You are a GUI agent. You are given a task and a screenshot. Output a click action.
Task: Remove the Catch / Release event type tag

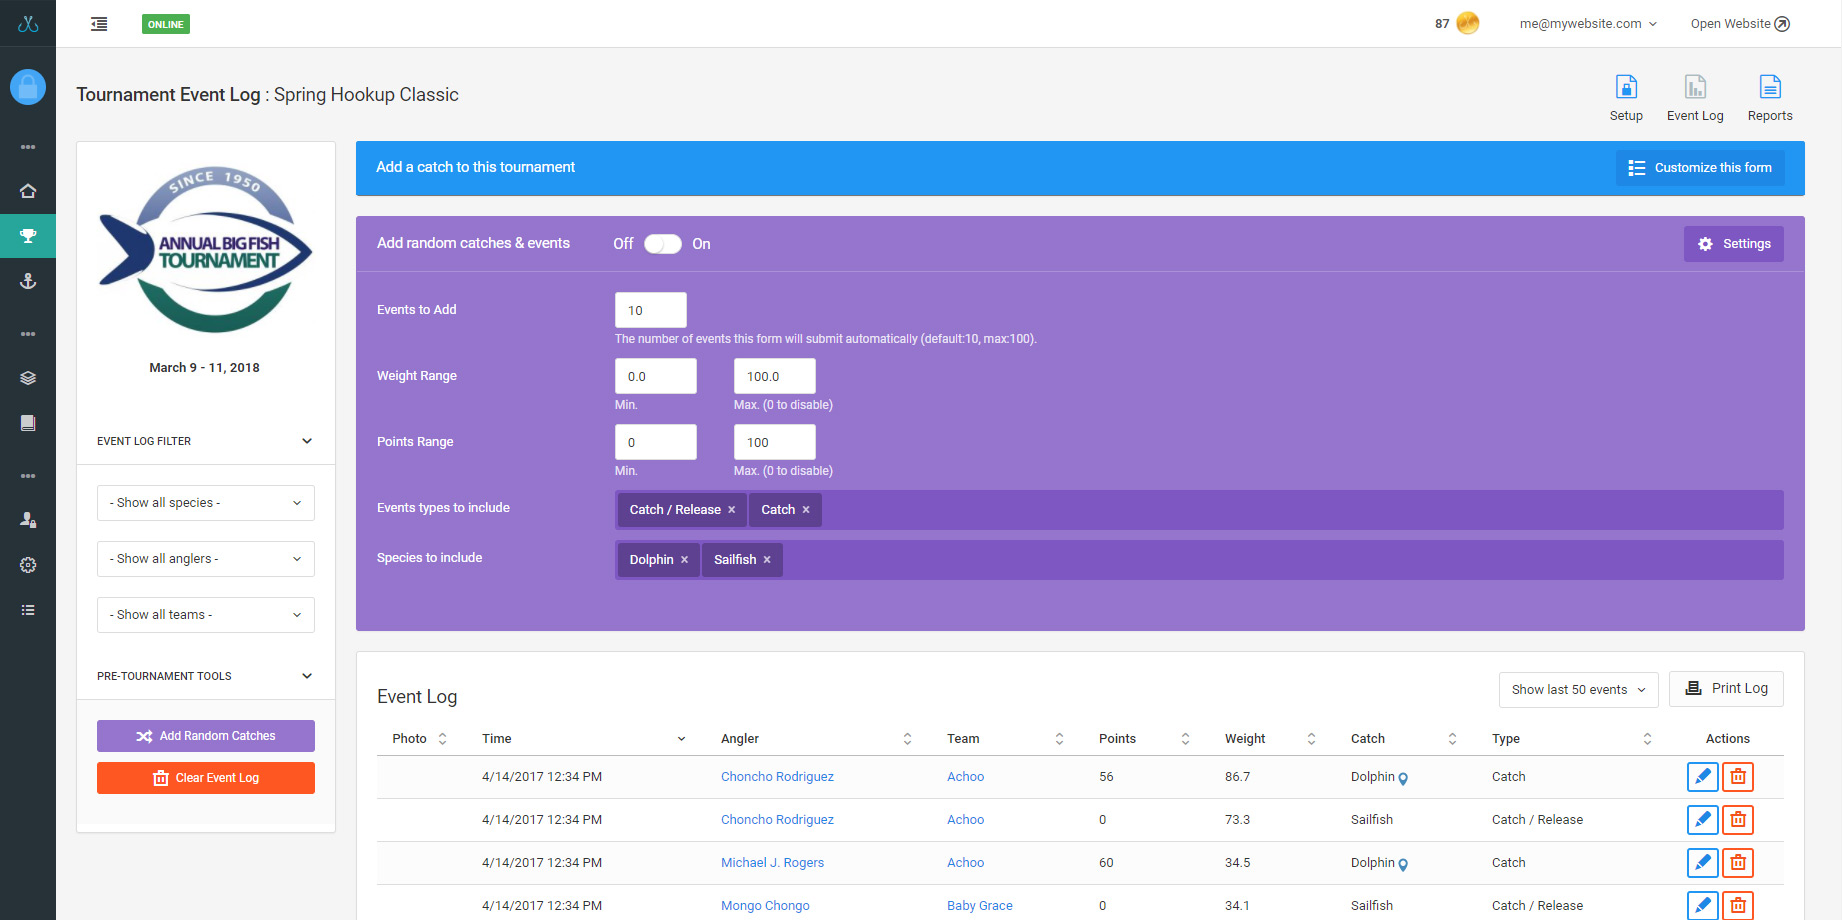732,510
